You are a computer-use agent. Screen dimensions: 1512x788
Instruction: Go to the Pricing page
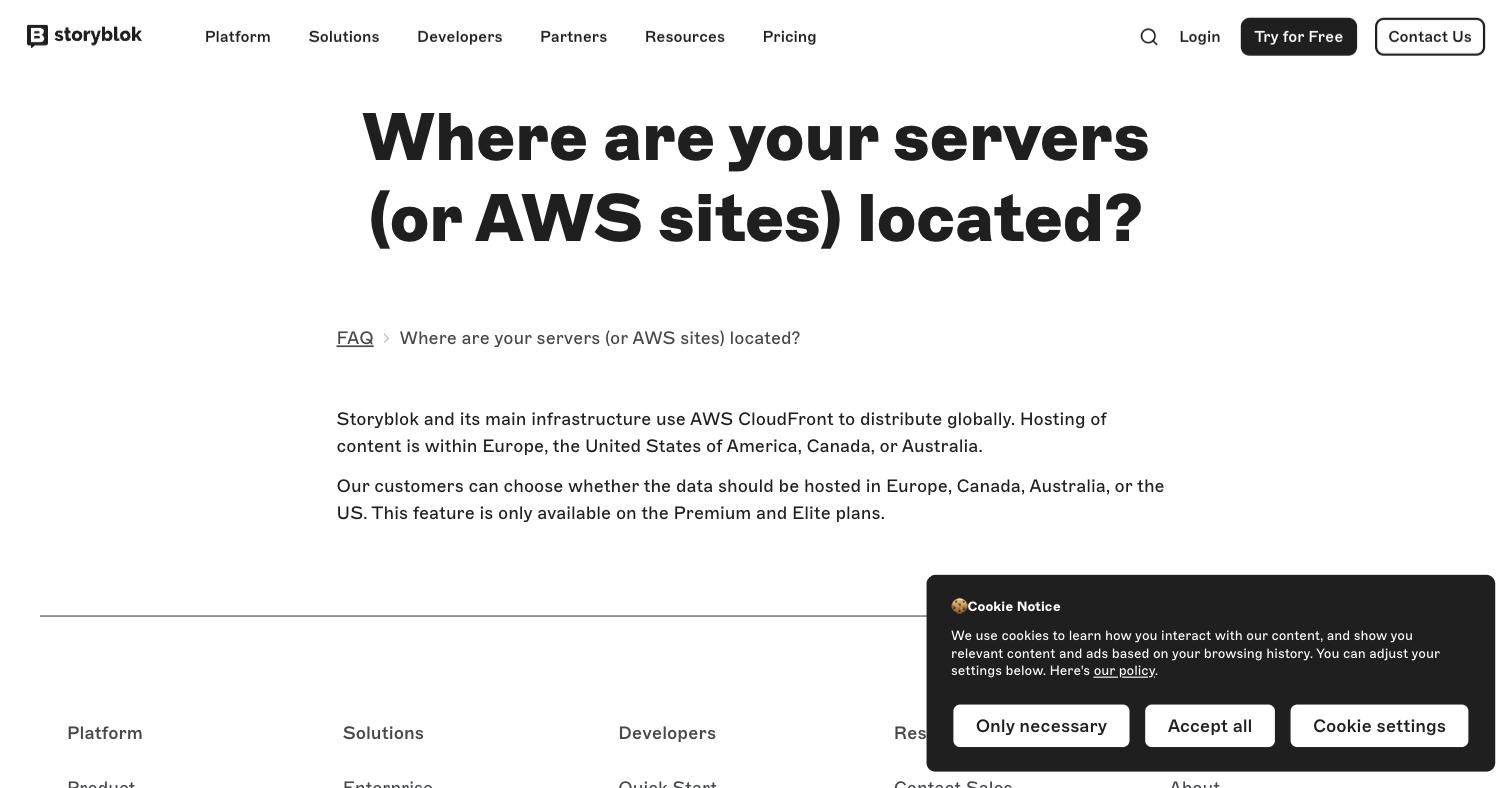tap(790, 37)
